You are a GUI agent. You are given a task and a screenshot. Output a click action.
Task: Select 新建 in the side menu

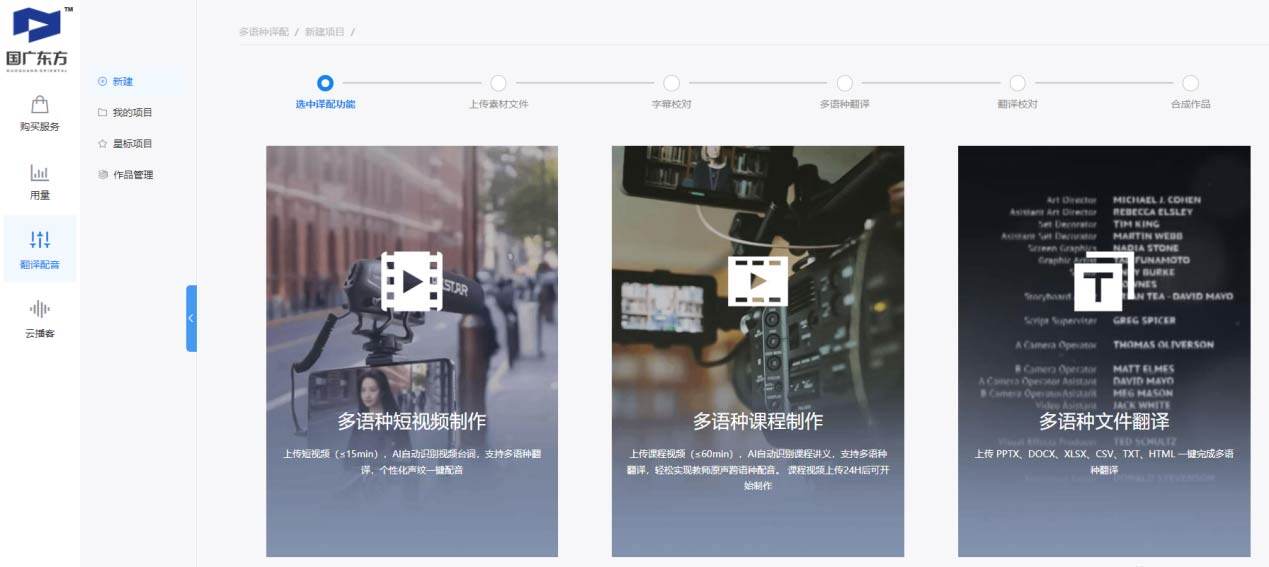click(x=122, y=82)
